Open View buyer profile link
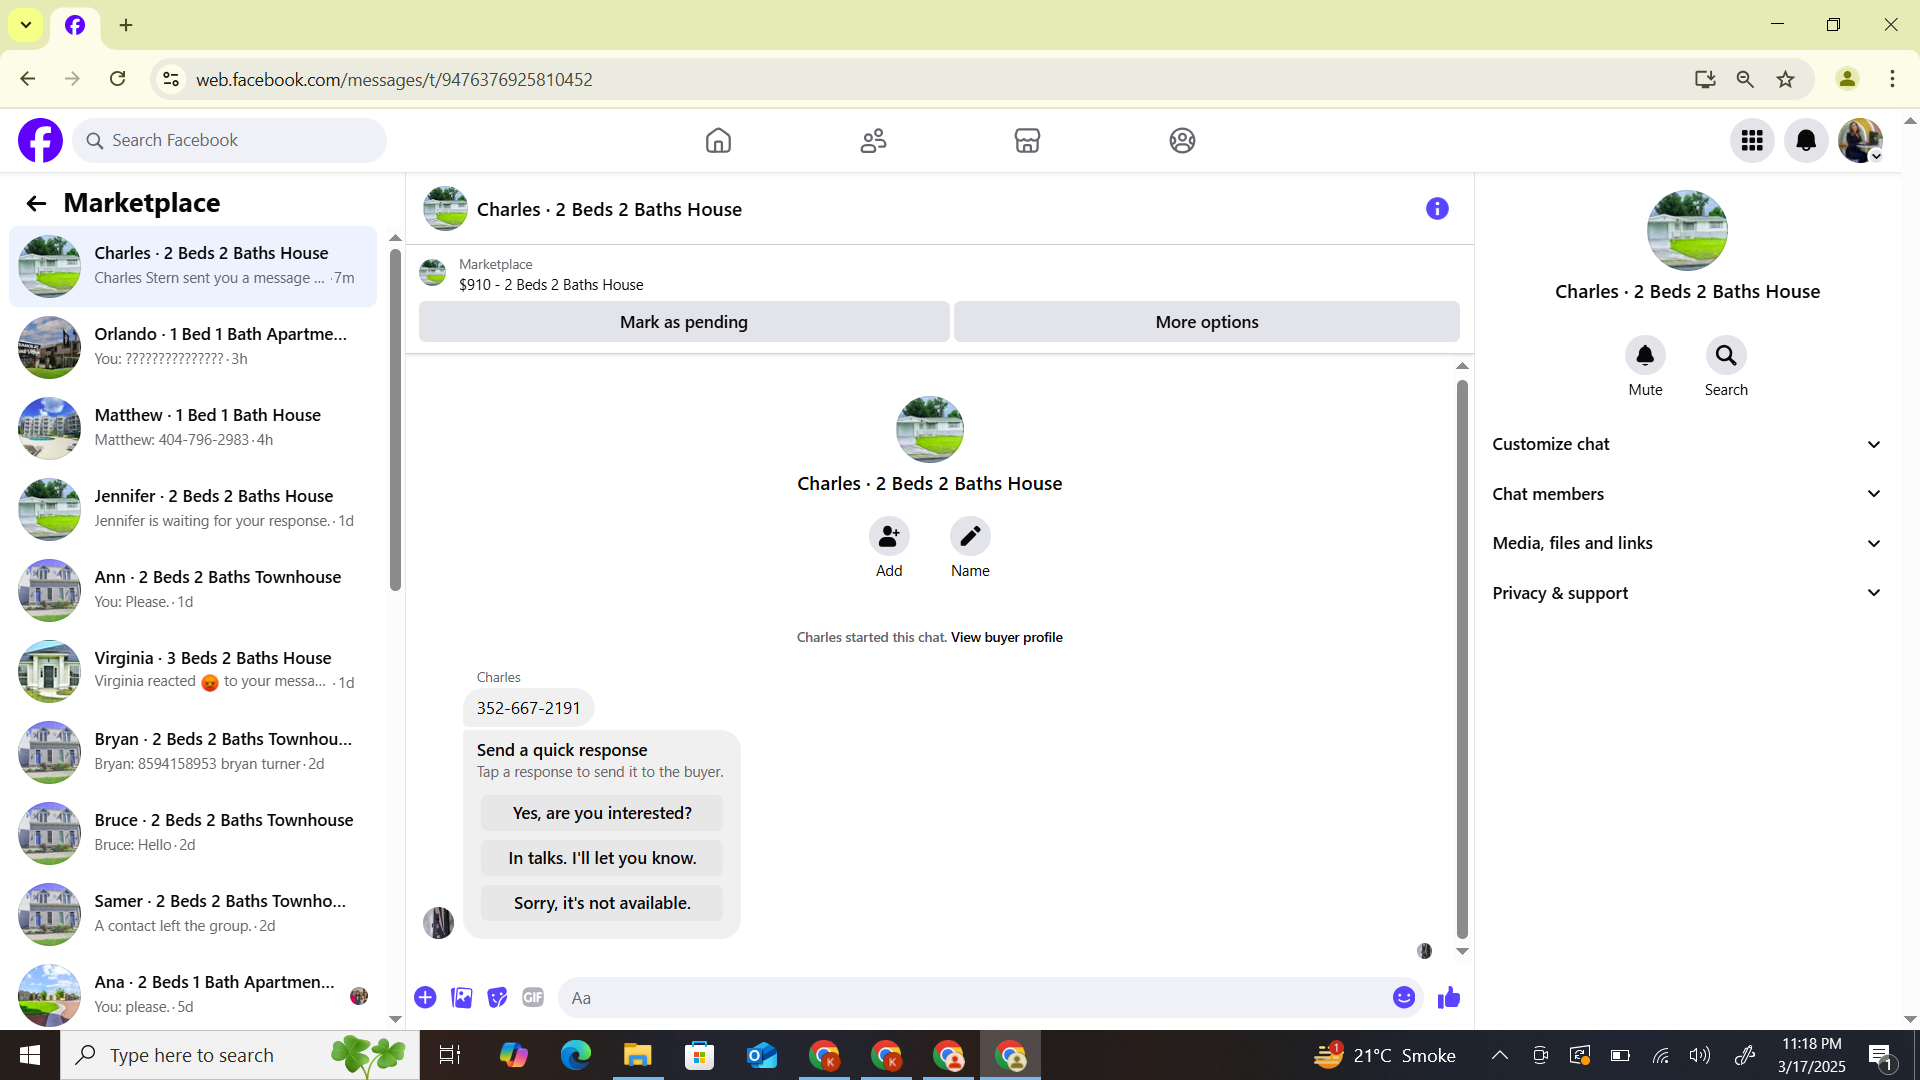Screen dimensions: 1920x1080 pos(1006,638)
